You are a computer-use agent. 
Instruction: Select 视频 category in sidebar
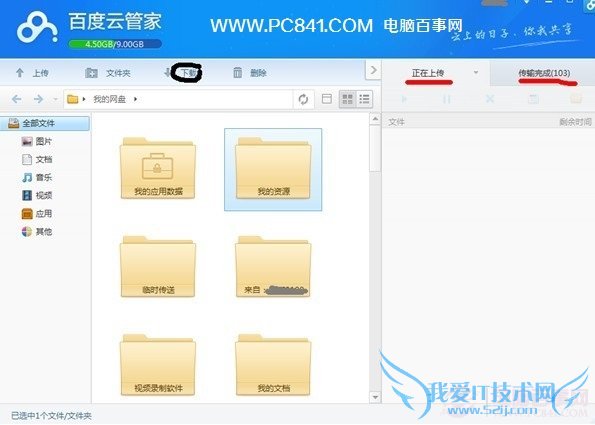tap(37, 195)
